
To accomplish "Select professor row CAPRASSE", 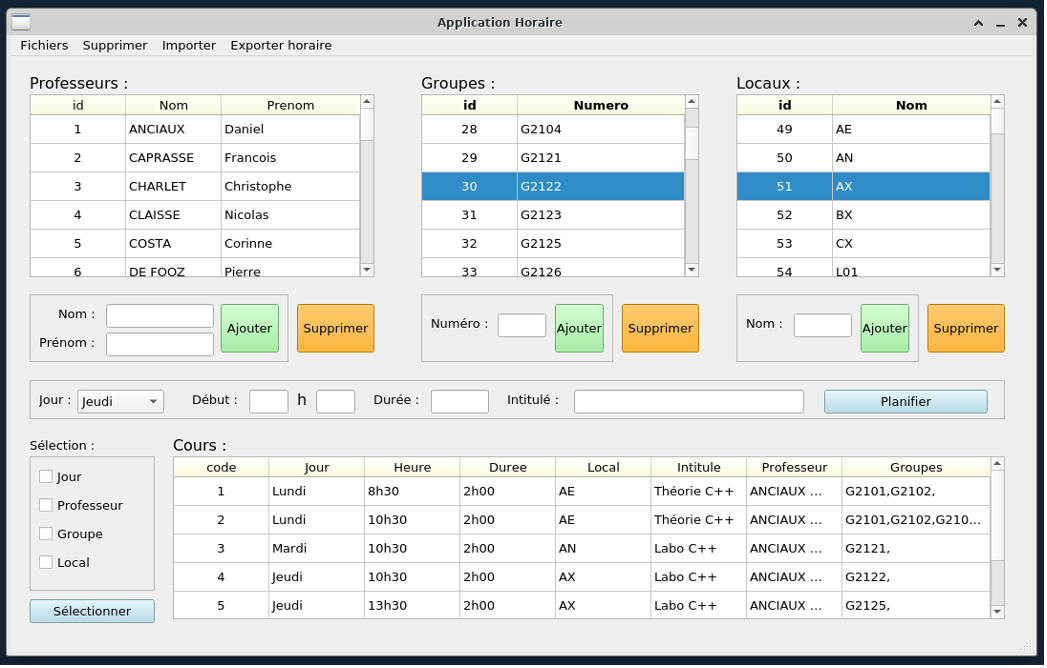I will point(195,158).
